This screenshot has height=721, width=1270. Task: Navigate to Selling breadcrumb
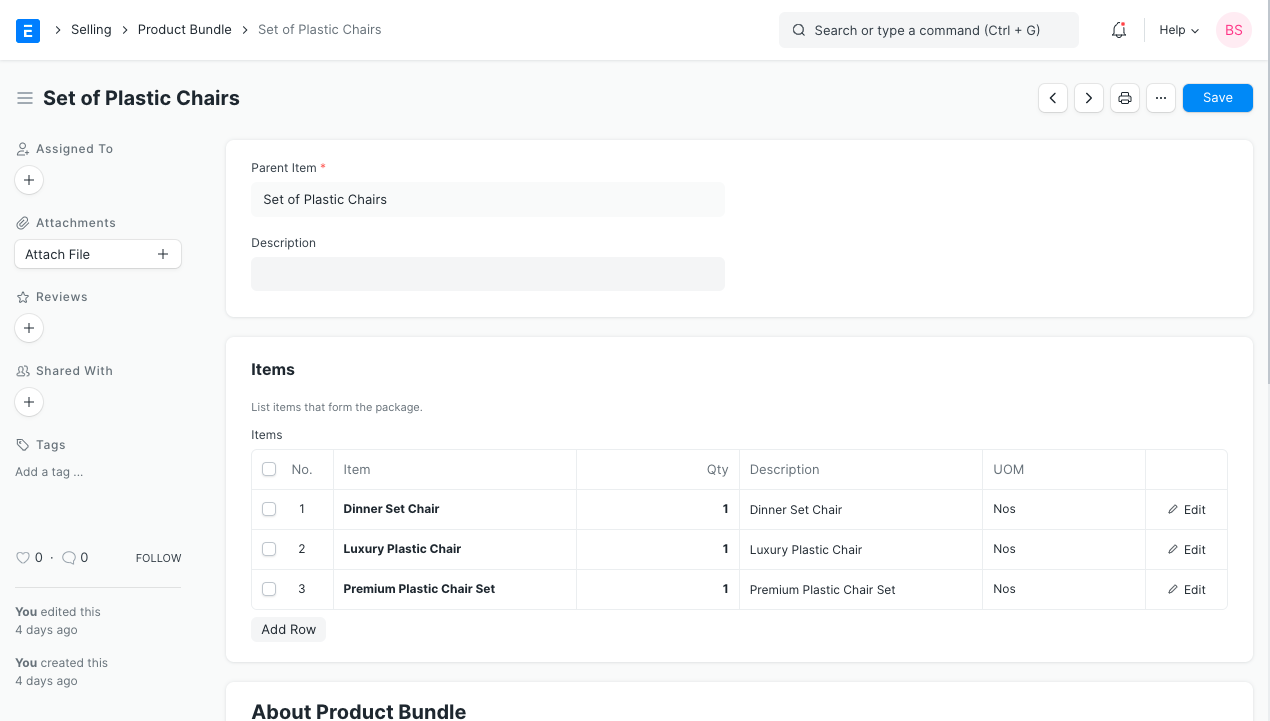91,30
